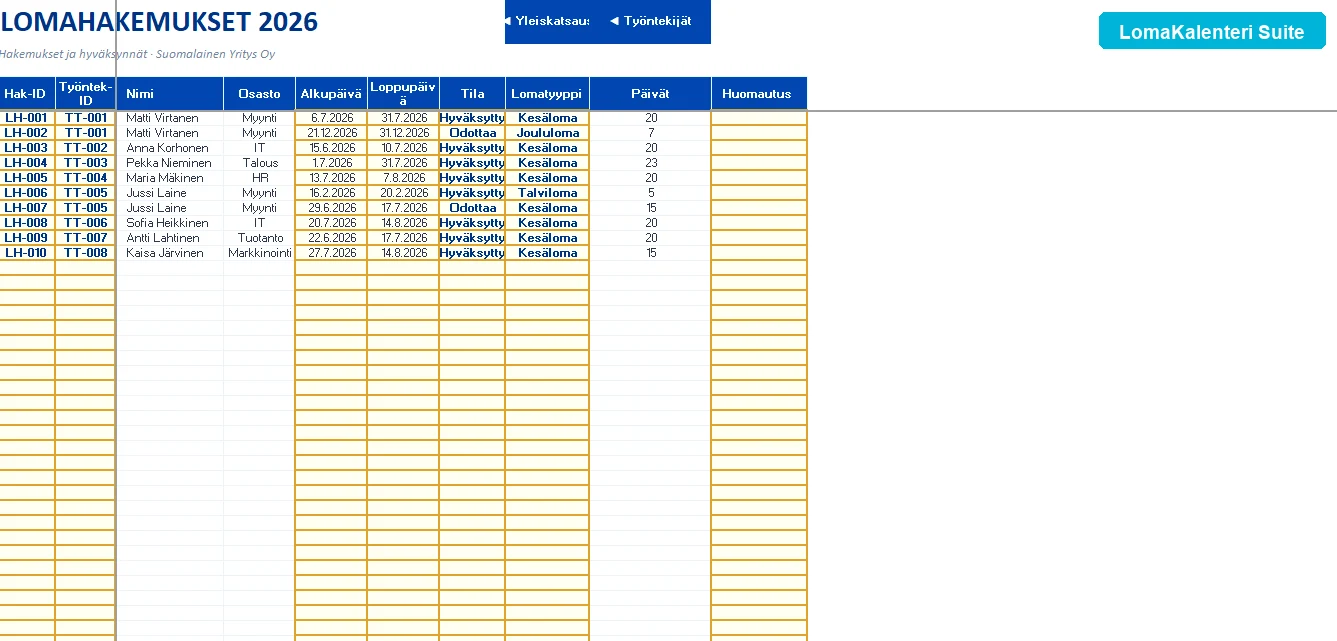
Task: Click the Lomatyyppi column header
Action: click(547, 94)
